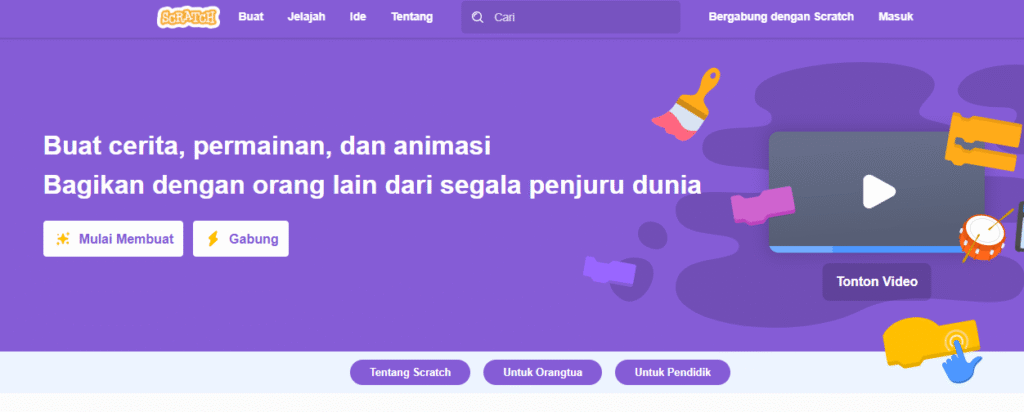Open the Tentang navigation item
1024x412 pixels.
[411, 17]
